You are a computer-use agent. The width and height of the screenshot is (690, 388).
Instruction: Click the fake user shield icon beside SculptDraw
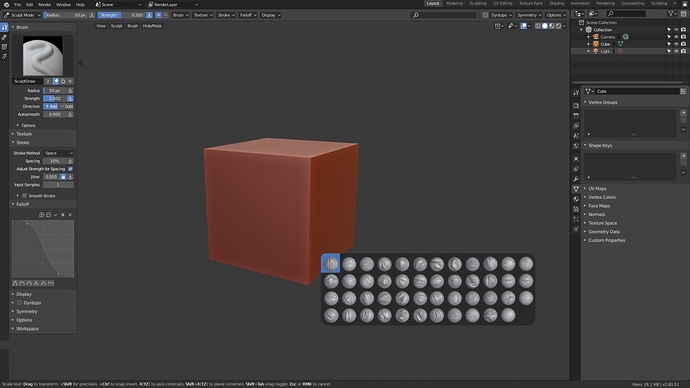click(x=56, y=81)
